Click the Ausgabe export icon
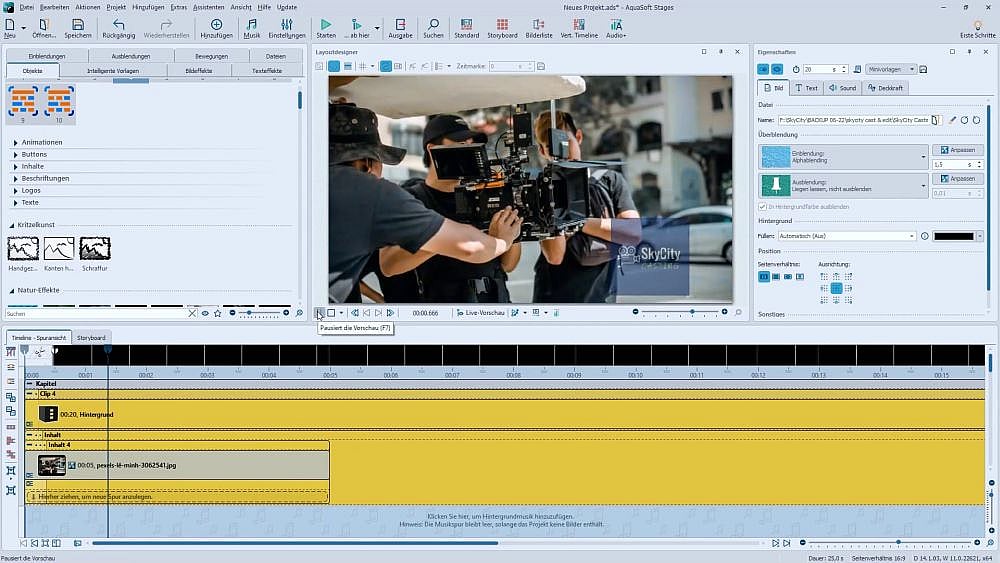Screen dimensions: 1000x563 pos(400,25)
